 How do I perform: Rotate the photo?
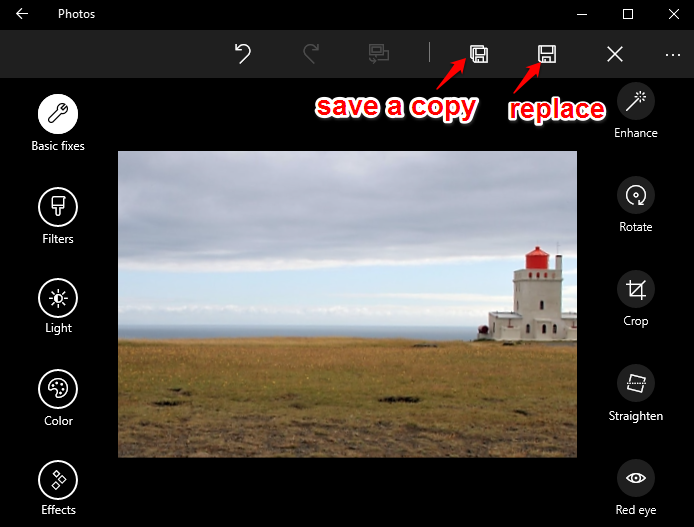click(636, 195)
